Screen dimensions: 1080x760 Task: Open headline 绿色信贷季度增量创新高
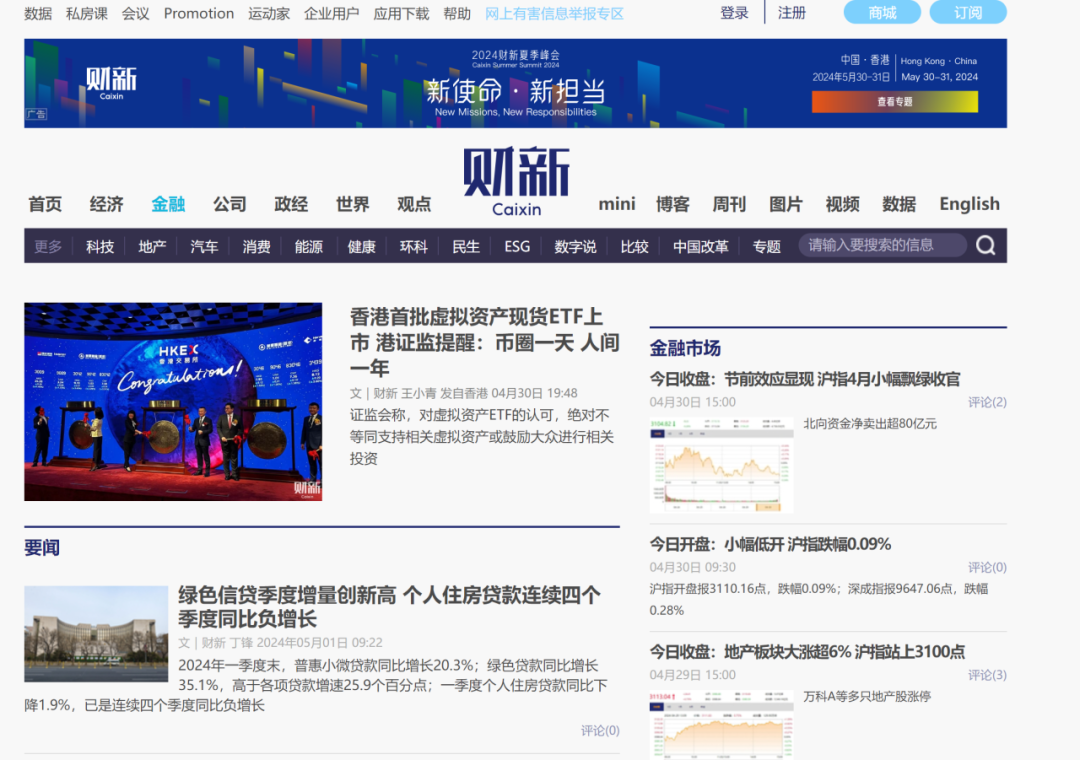click(x=389, y=606)
